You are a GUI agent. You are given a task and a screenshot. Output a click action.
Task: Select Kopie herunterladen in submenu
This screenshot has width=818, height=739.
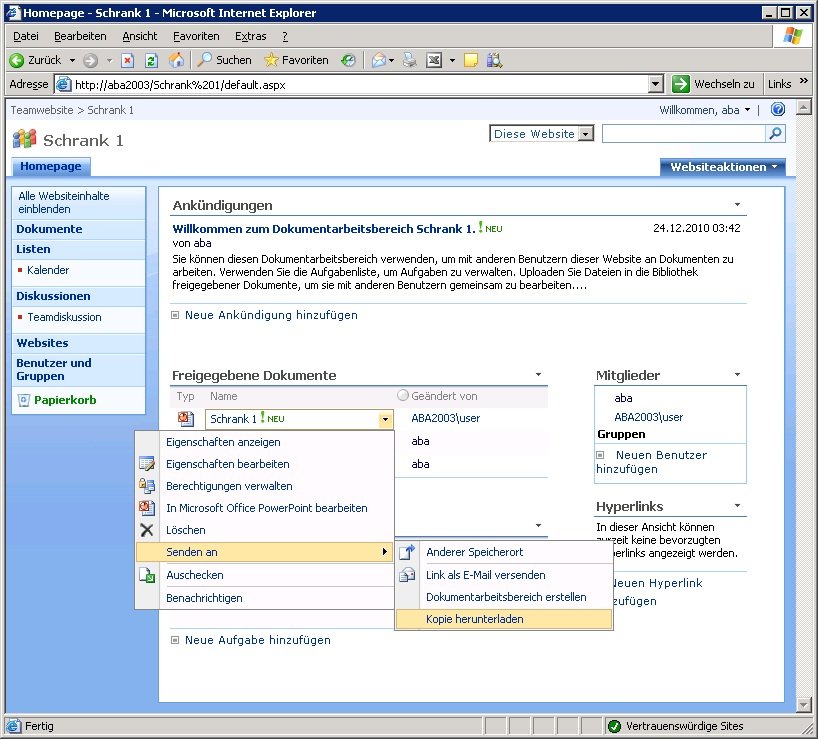503,619
